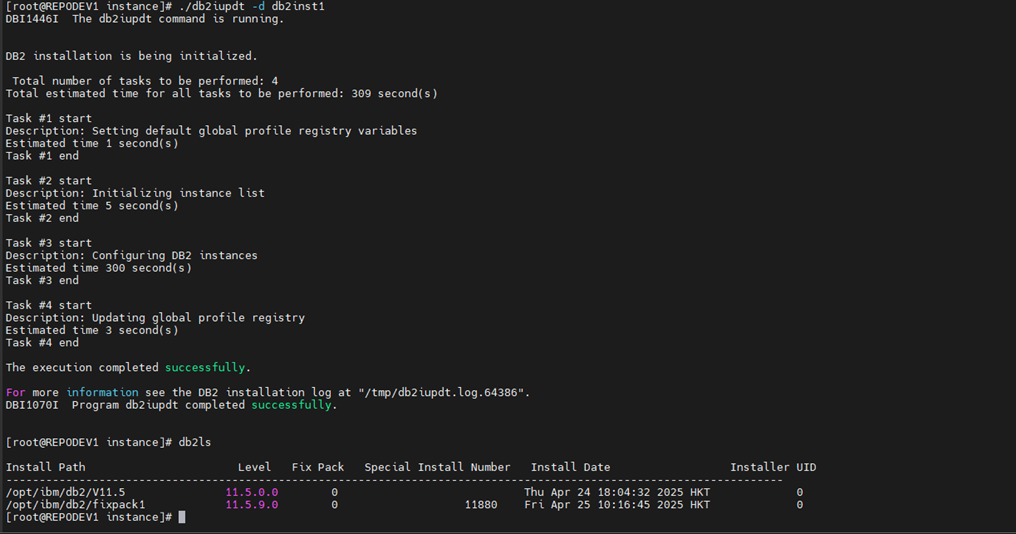This screenshot has height=534, width=1016.
Task: Click the Installer UID column header
Action: point(773,467)
